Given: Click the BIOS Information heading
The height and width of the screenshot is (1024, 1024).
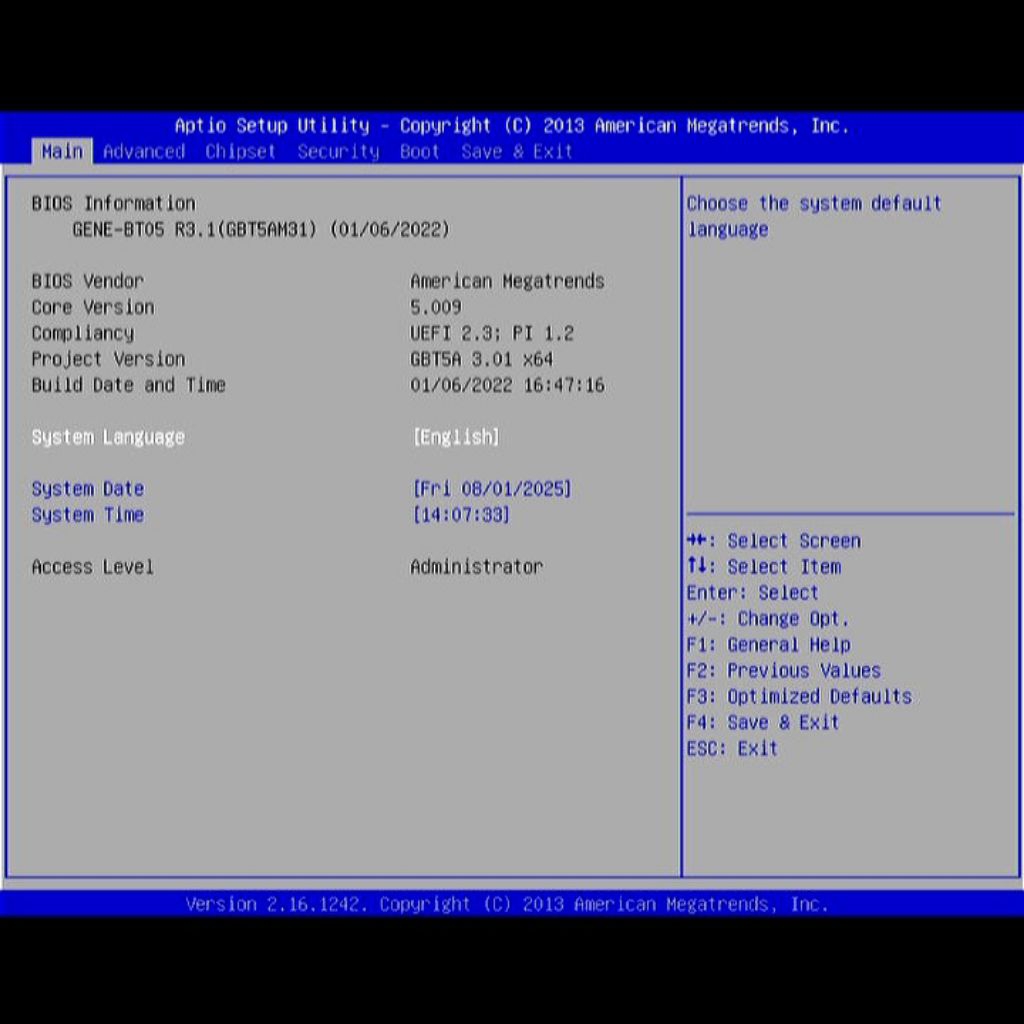Looking at the screenshot, I should coord(114,203).
